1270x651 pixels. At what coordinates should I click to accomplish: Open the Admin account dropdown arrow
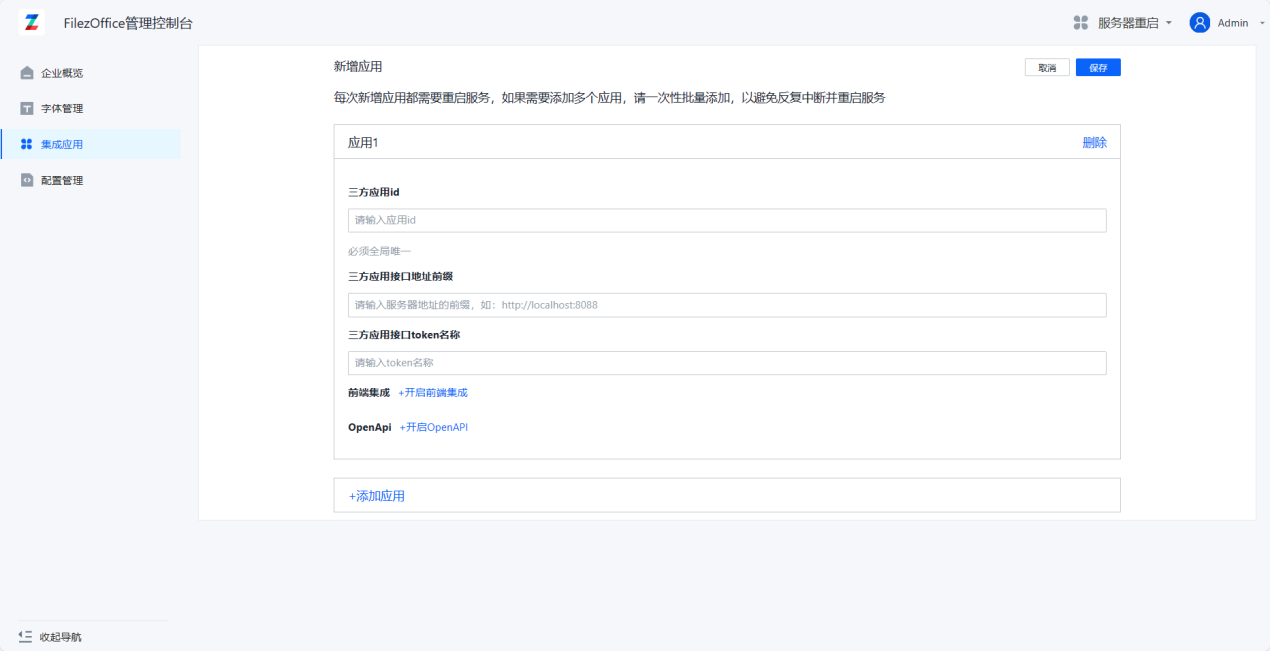pos(1261,23)
